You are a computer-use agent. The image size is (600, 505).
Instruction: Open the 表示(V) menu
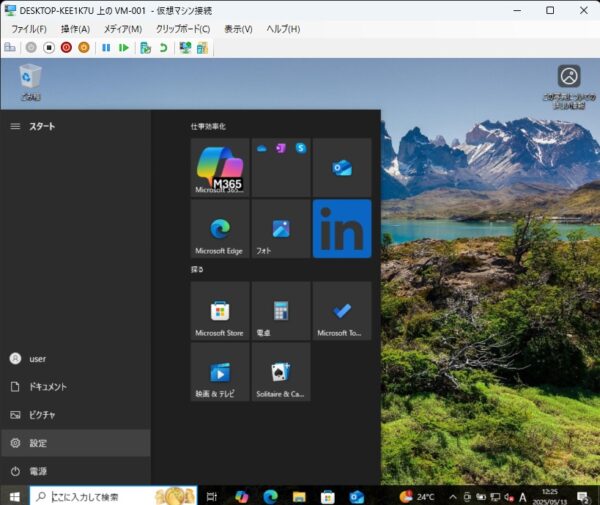click(238, 29)
